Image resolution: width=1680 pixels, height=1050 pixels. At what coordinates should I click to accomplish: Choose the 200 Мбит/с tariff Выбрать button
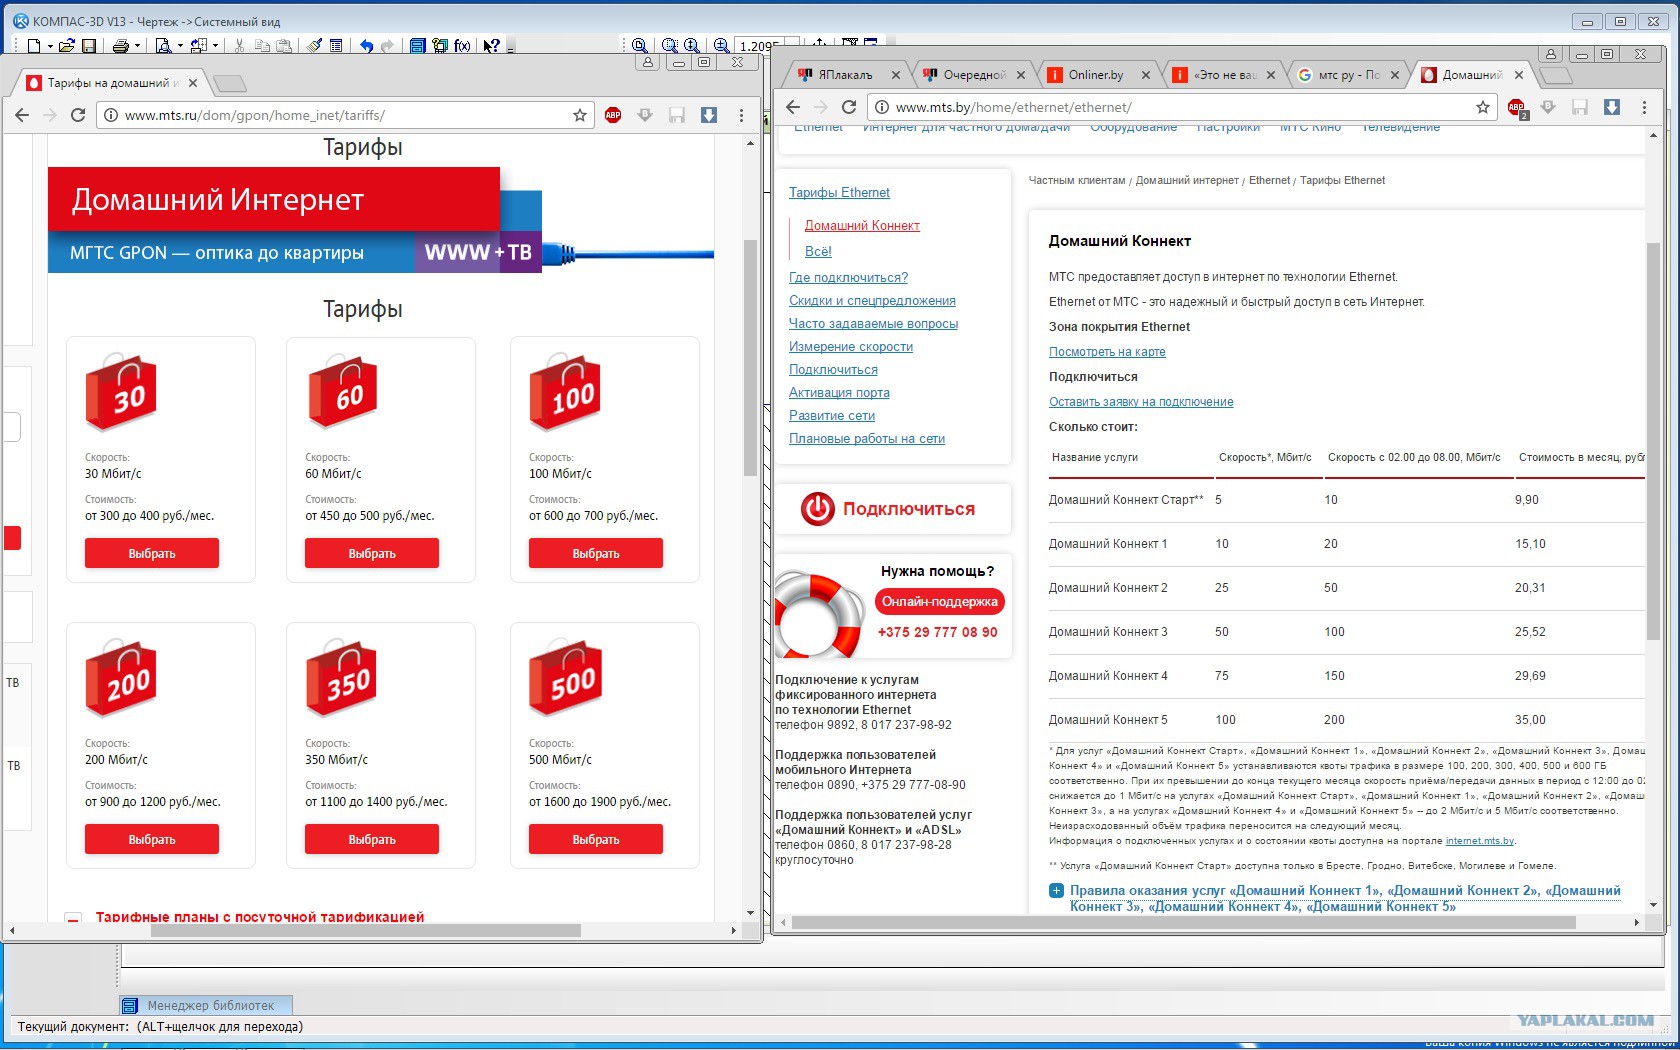152,839
